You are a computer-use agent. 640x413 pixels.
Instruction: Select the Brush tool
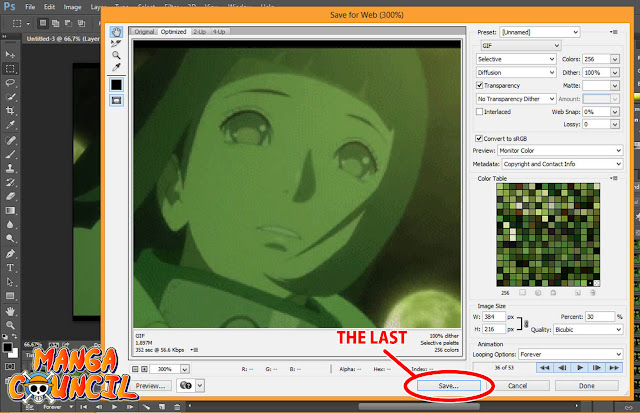pos(10,154)
